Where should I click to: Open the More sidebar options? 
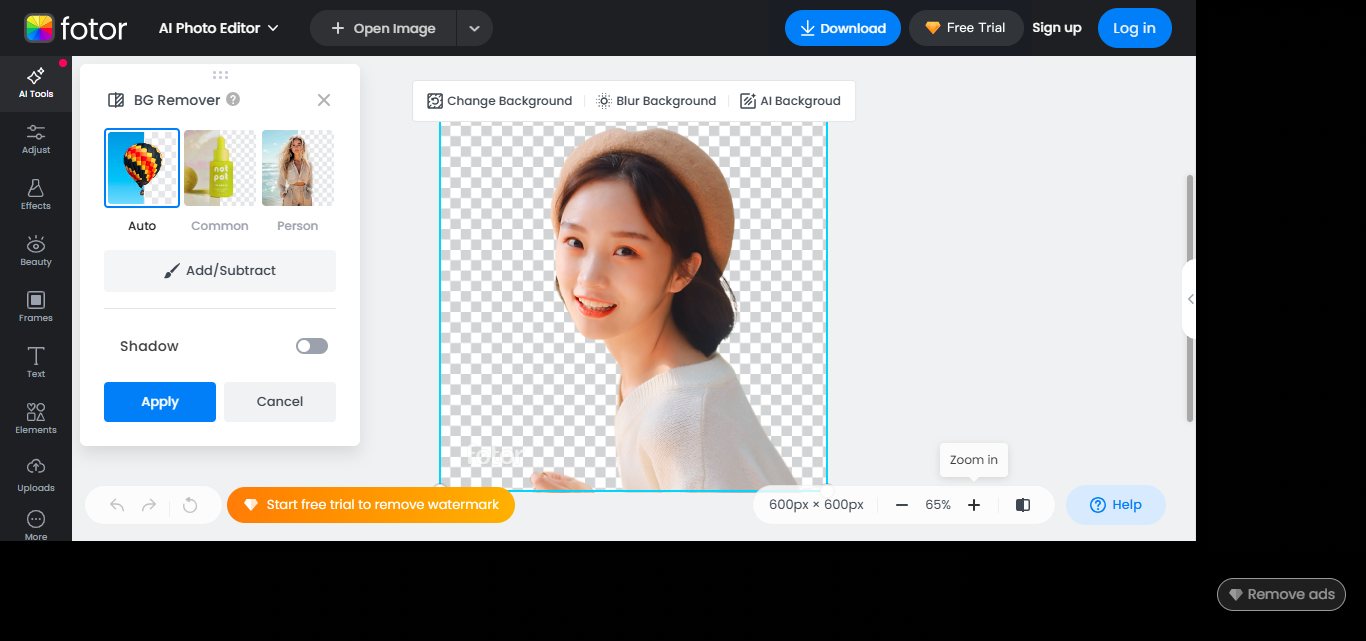(36, 525)
